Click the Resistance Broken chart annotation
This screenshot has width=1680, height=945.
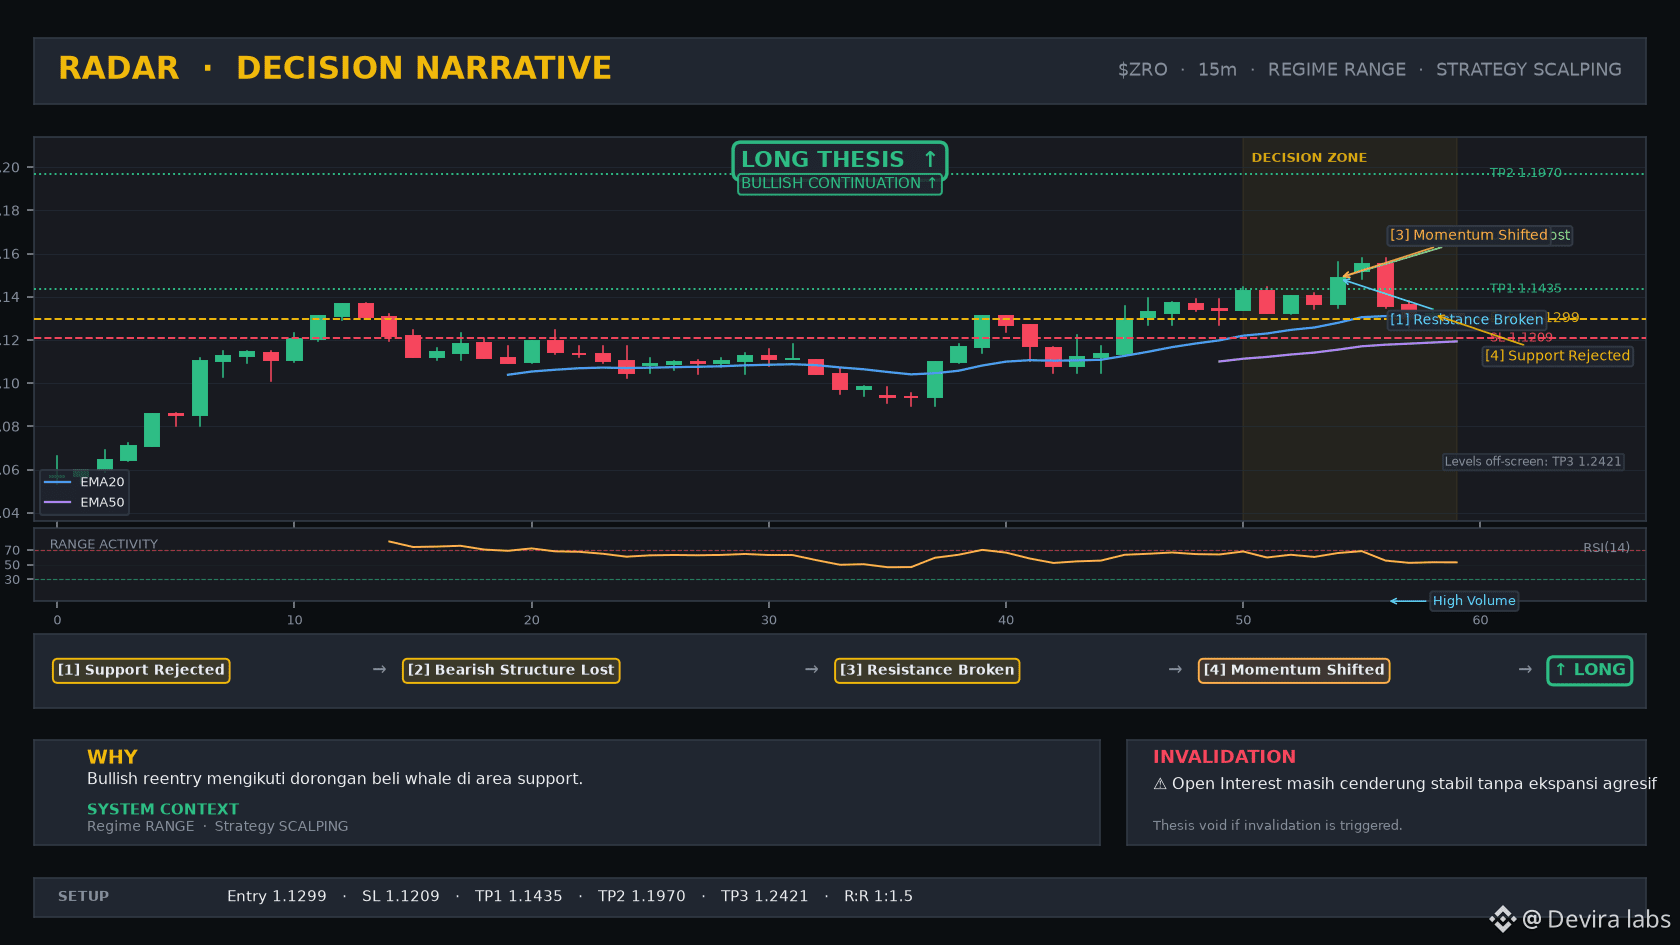[1467, 320]
